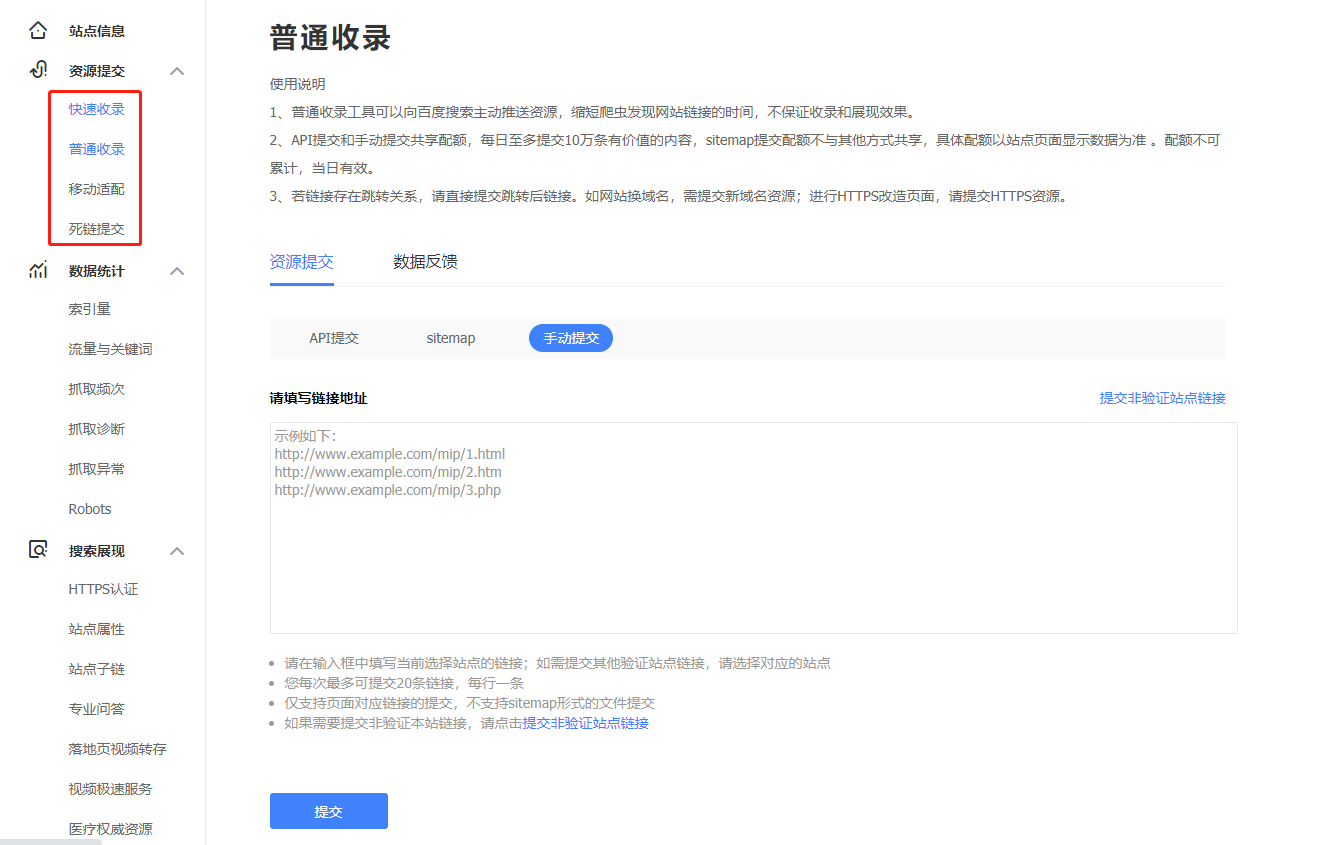Open the Robots settings page
1343x845 pixels.
click(x=89, y=508)
